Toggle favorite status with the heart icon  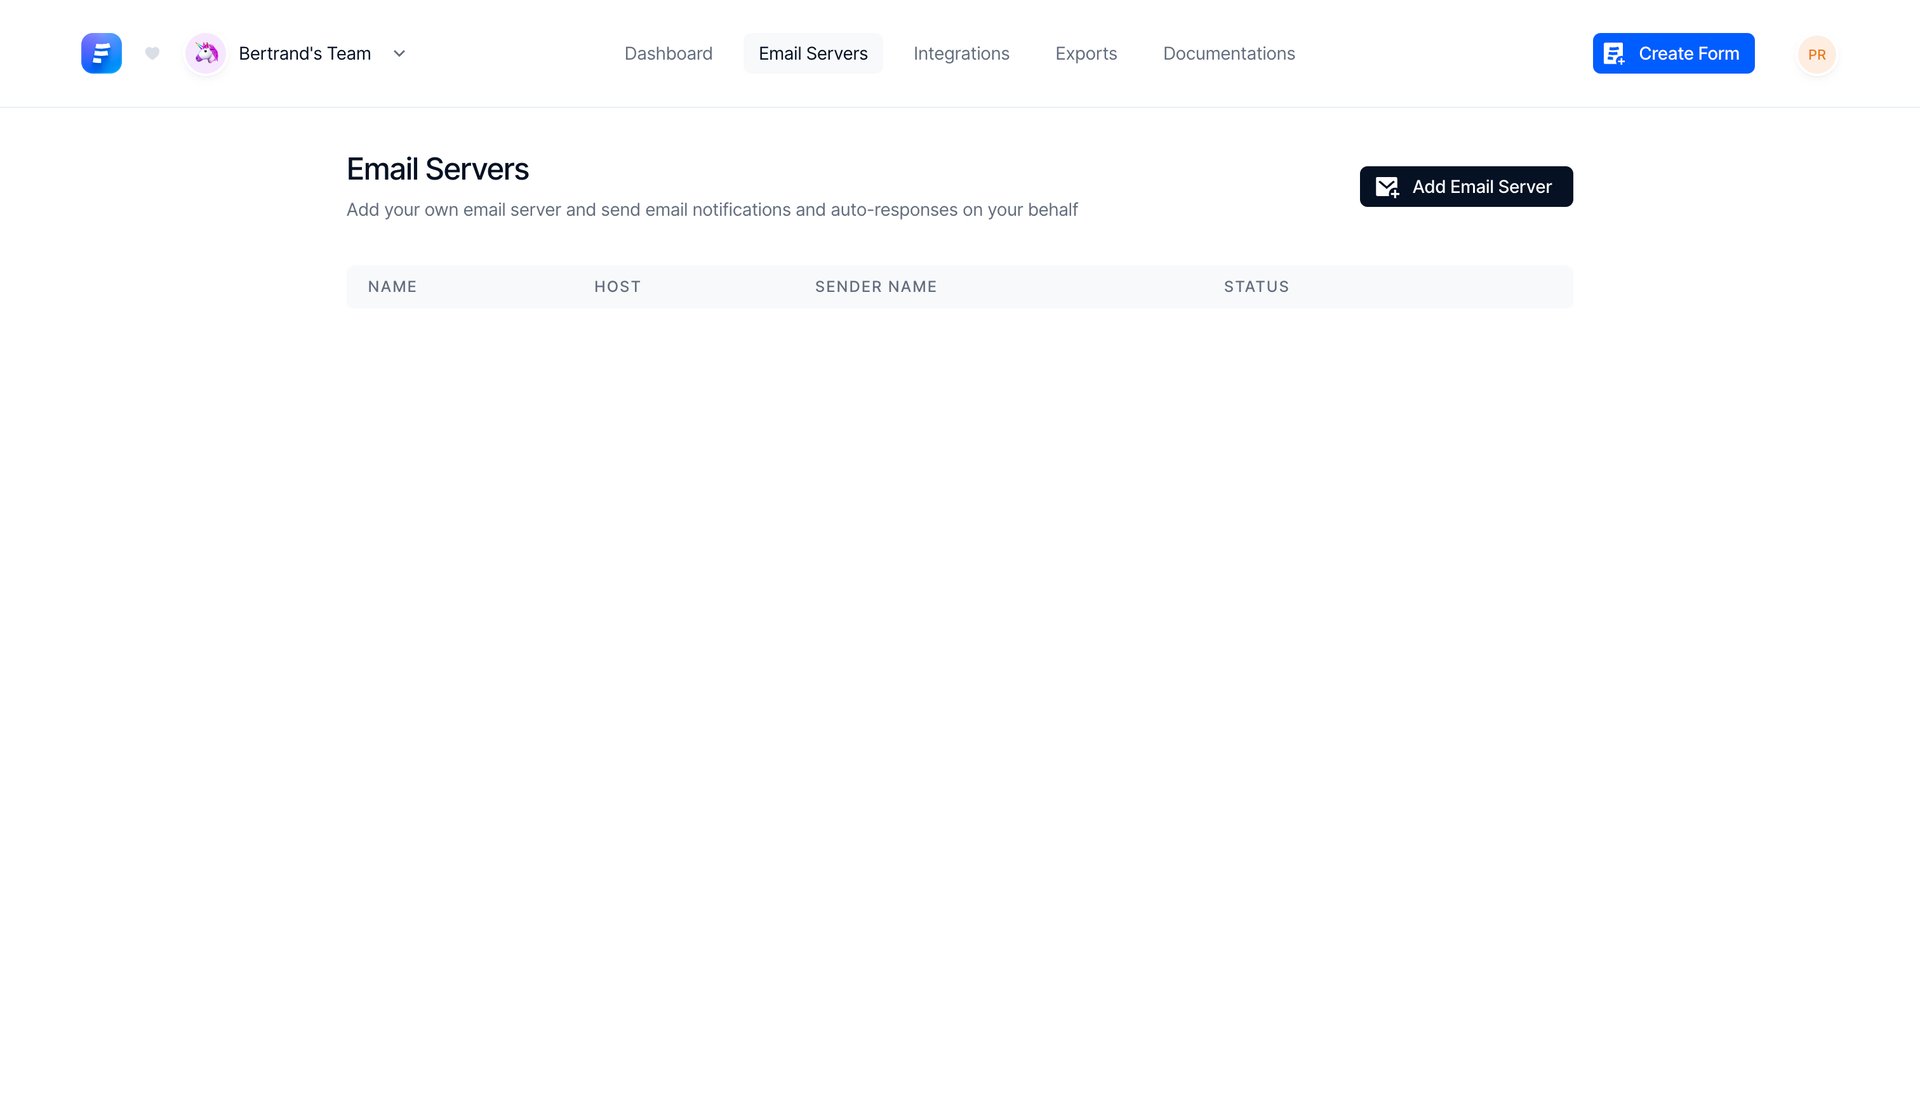[x=152, y=53]
